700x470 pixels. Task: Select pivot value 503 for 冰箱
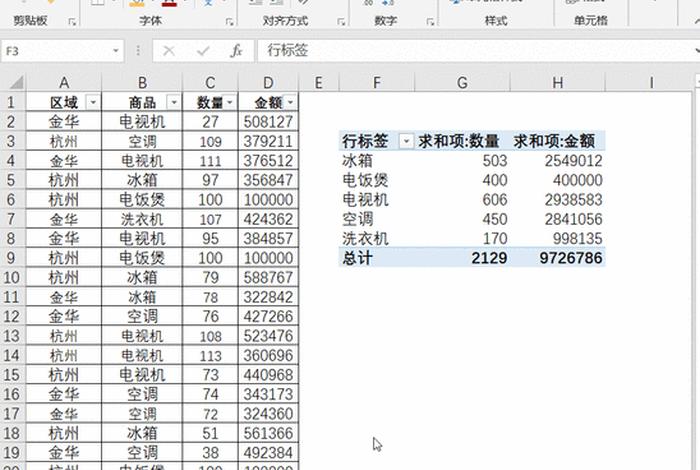(x=462, y=161)
